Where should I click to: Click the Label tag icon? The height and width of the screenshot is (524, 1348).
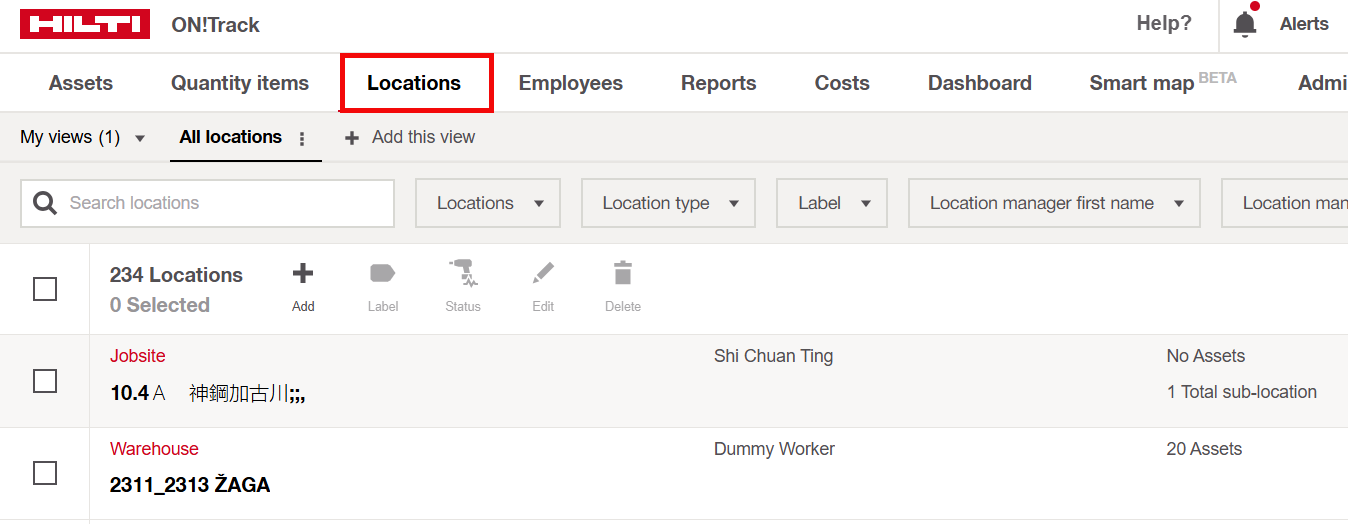coord(383,273)
